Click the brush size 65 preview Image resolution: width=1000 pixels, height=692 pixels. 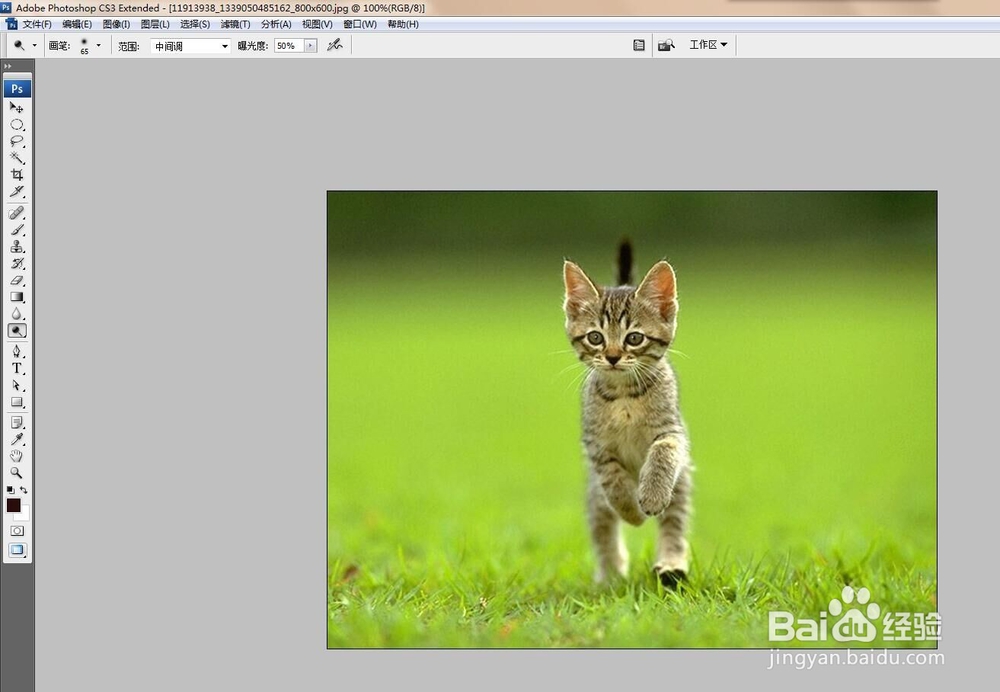coord(84,46)
